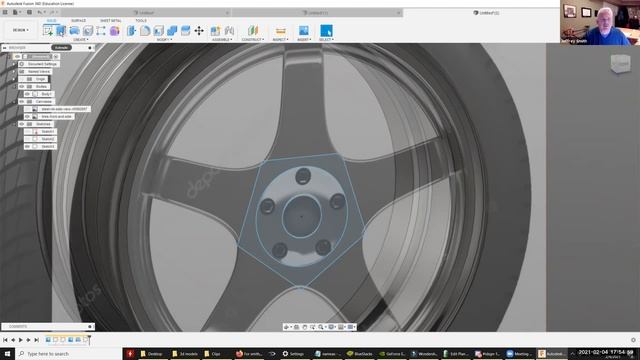
Task: Click the Windows search box
Action: (69, 353)
